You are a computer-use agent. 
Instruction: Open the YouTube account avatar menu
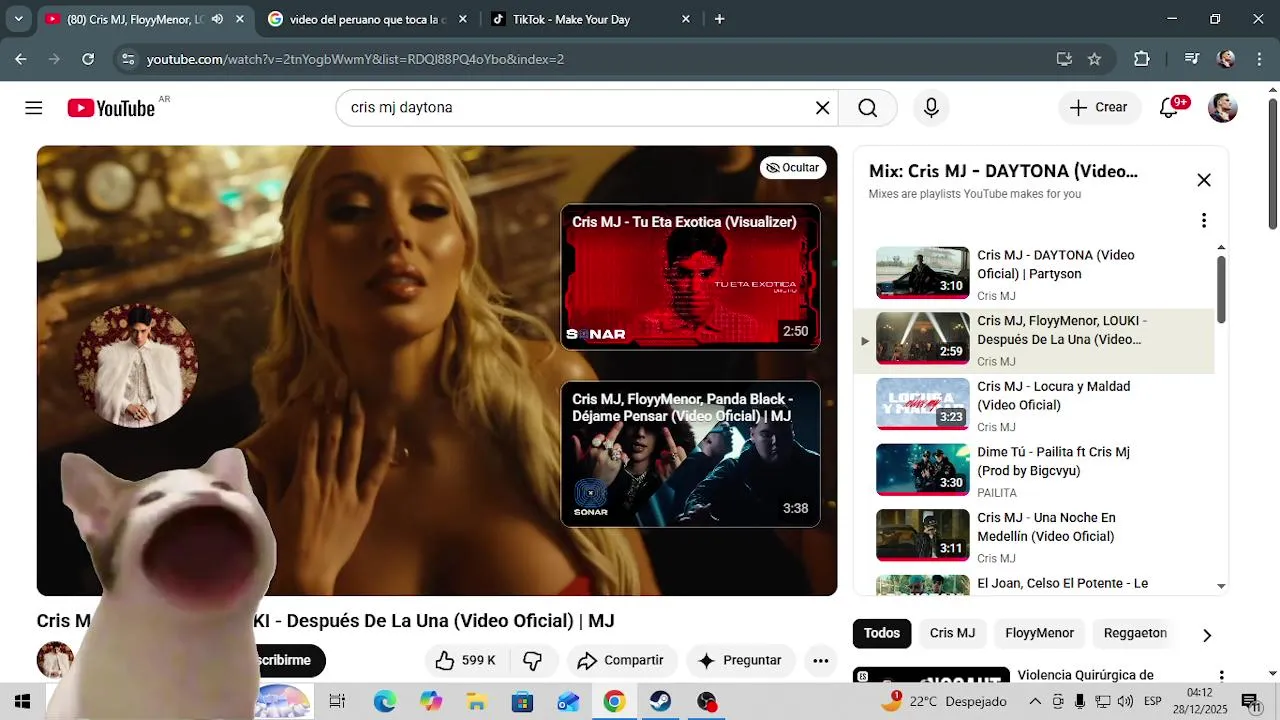[x=1223, y=108]
